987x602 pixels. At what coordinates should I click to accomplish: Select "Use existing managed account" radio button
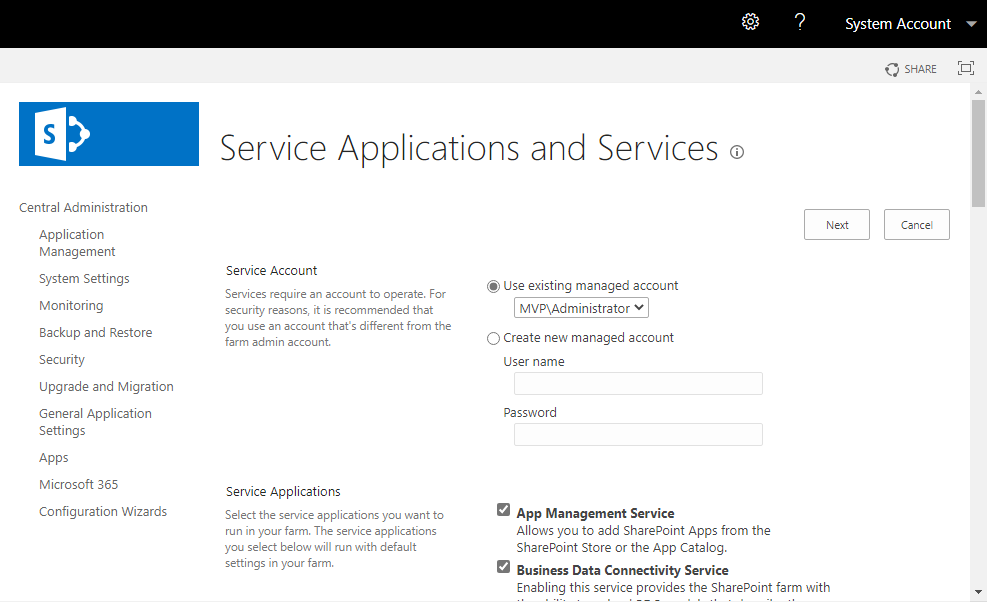click(x=493, y=286)
